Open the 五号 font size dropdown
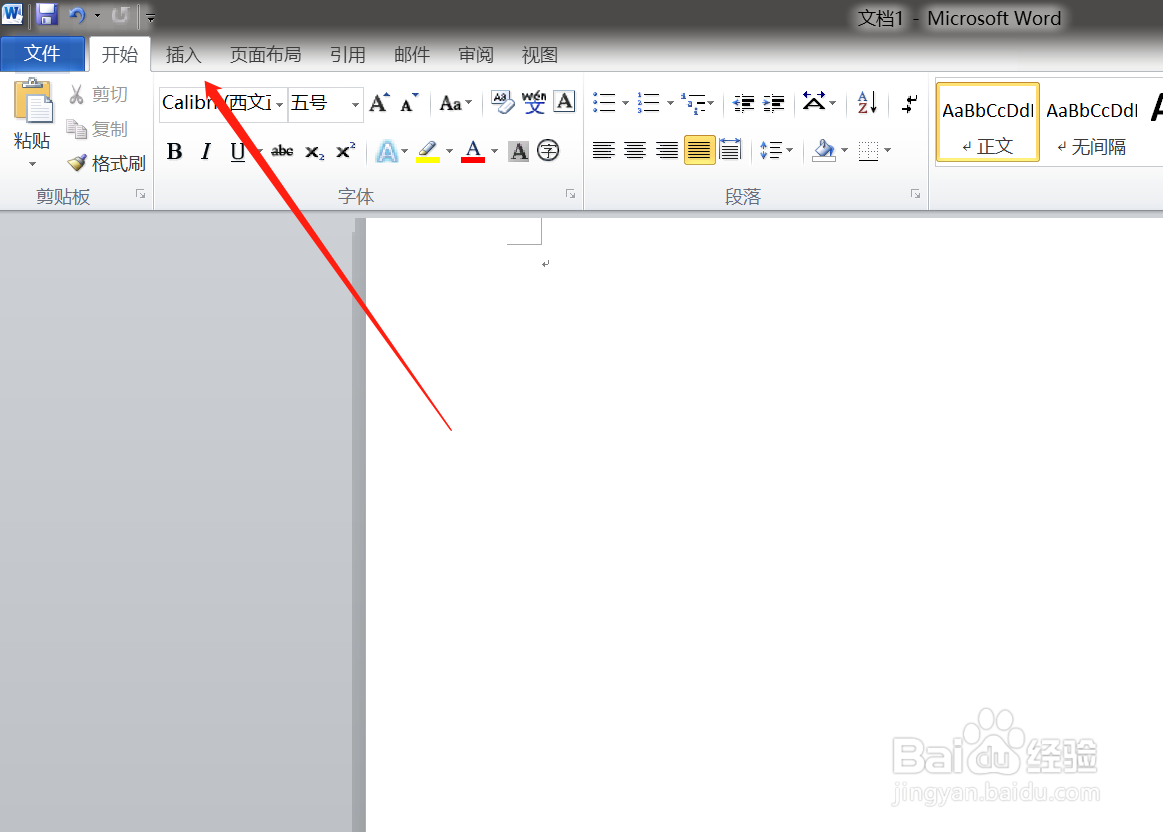 click(355, 104)
